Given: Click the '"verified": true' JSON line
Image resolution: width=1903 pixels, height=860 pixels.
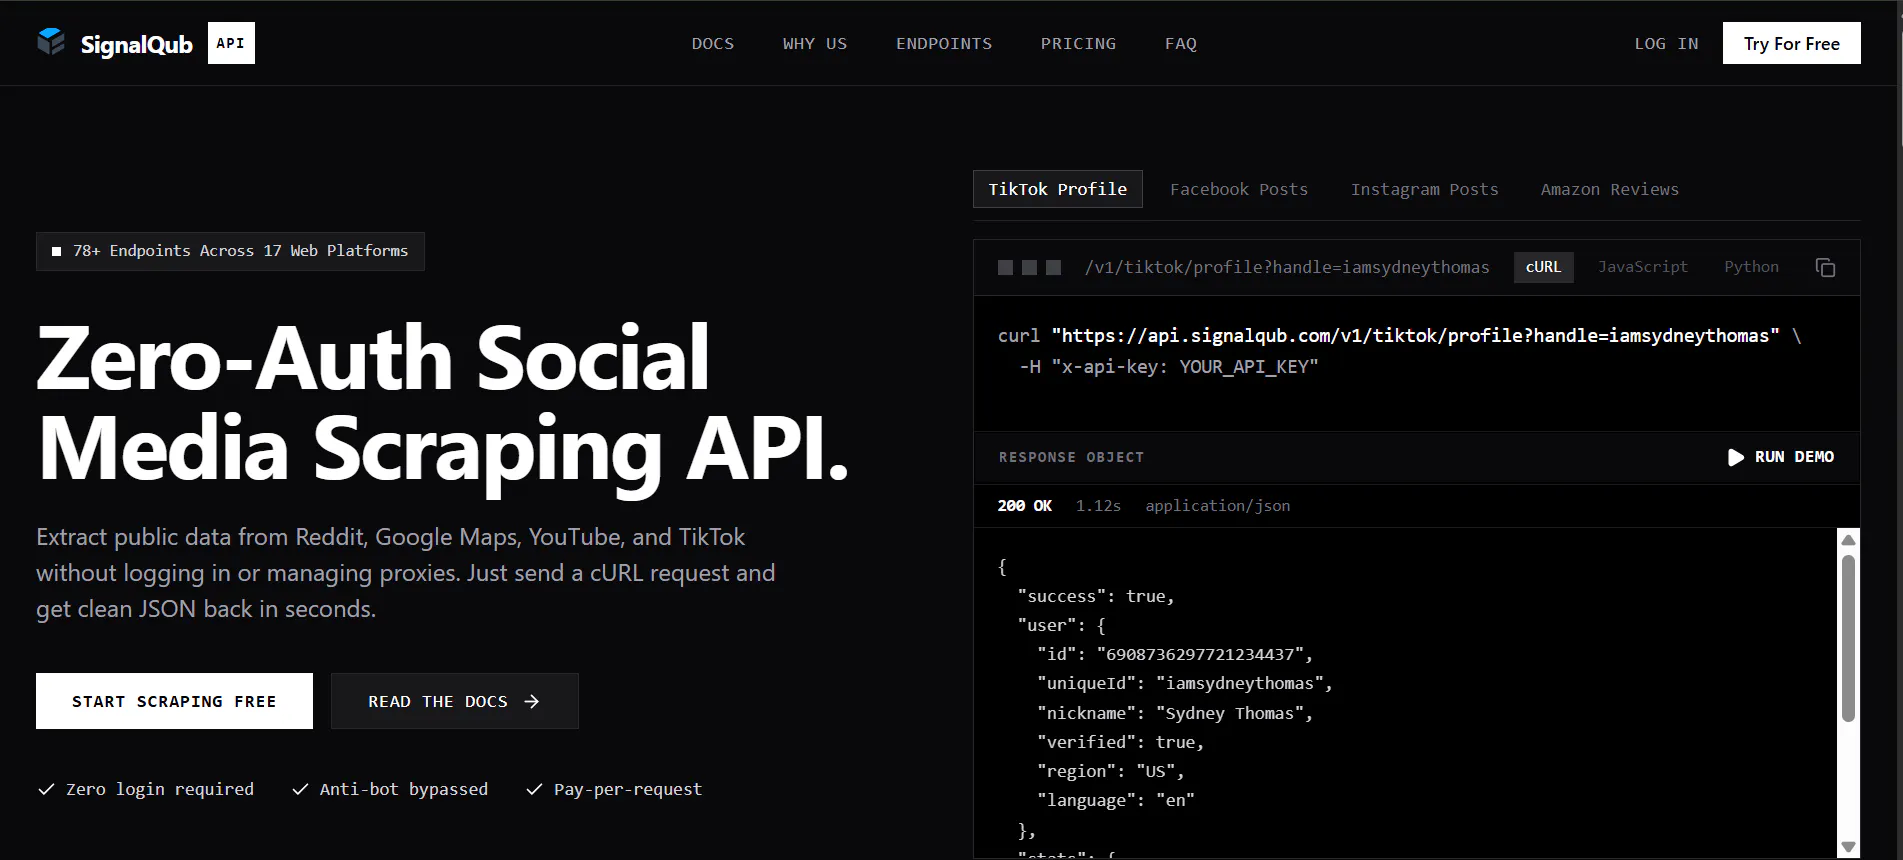Looking at the screenshot, I should point(1121,742).
